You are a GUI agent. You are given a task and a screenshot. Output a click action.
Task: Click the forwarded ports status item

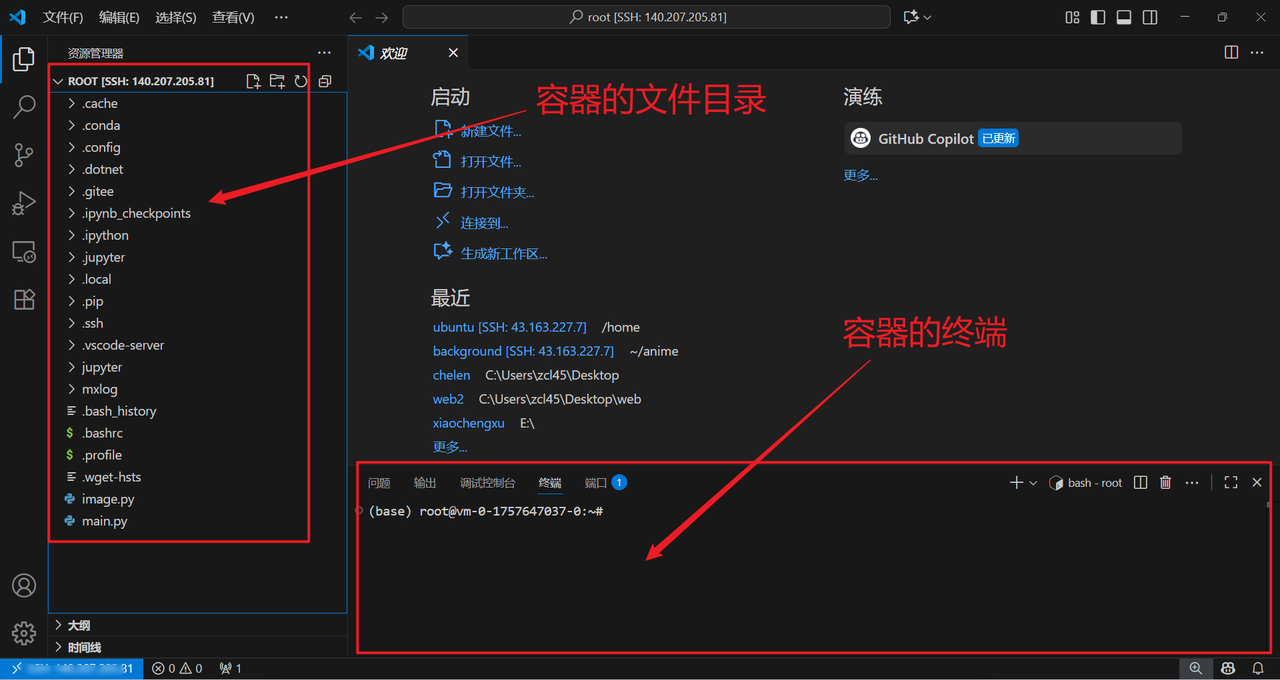pyautogui.click(x=230, y=668)
